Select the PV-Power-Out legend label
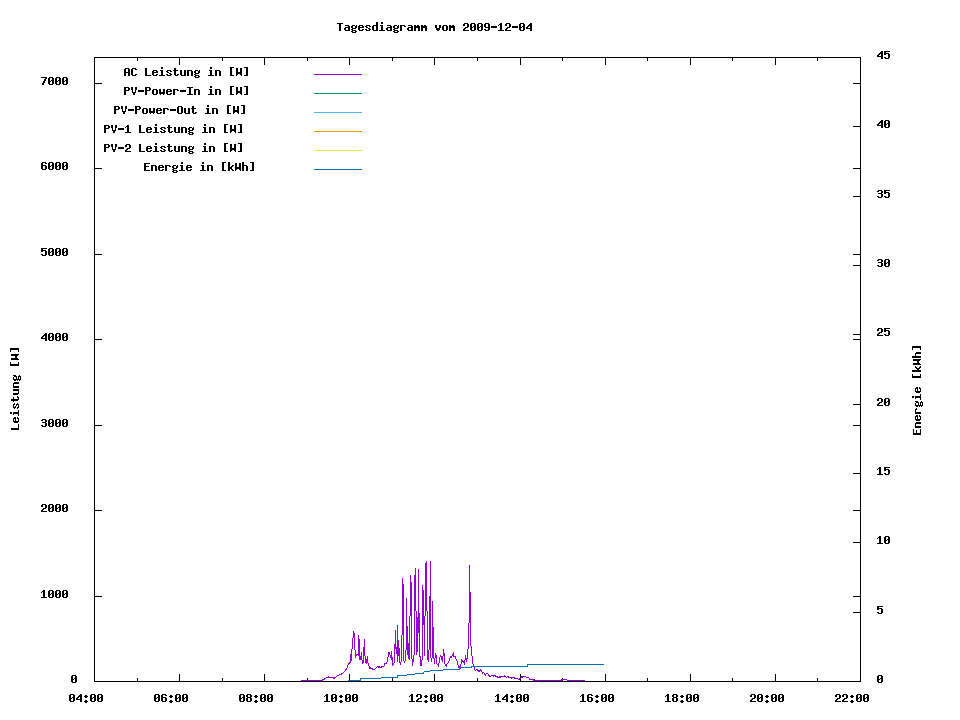960x720 pixels. [180, 110]
